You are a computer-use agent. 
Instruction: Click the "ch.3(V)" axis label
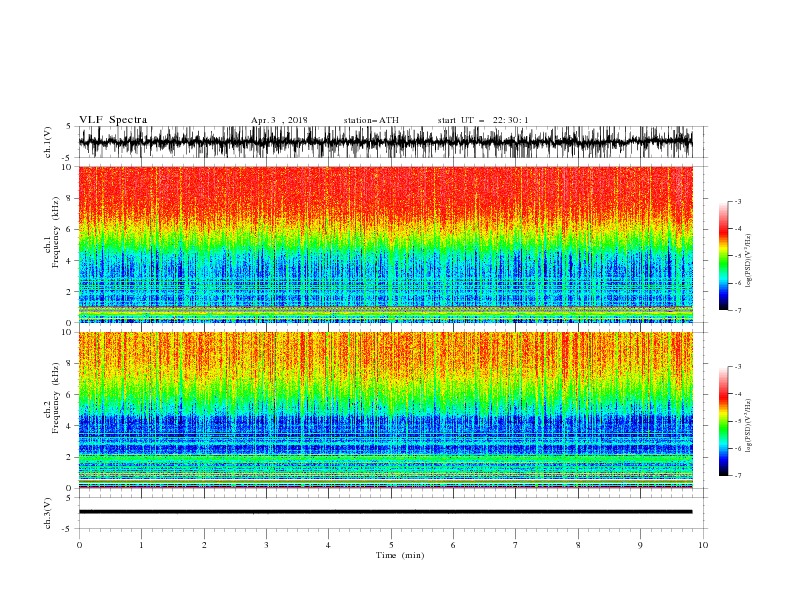pos(48,513)
